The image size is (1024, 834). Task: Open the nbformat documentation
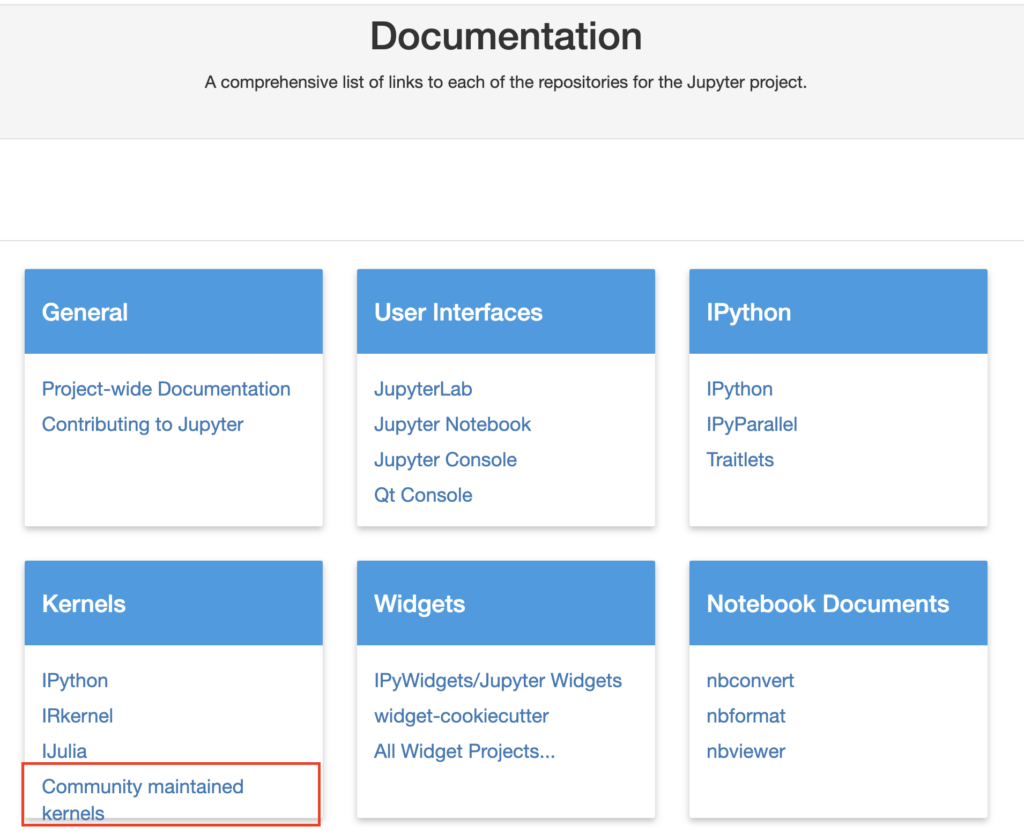(x=746, y=715)
